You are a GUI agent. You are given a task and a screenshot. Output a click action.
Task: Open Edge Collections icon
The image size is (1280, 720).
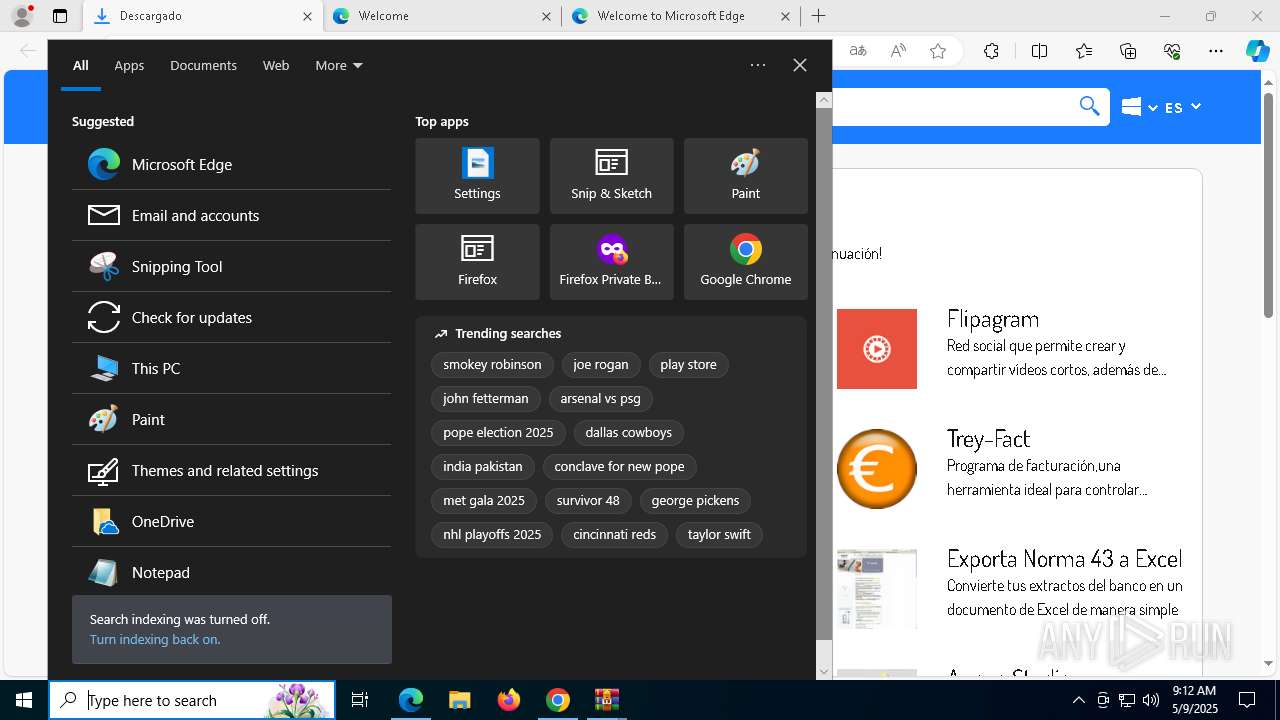pos(1128,51)
